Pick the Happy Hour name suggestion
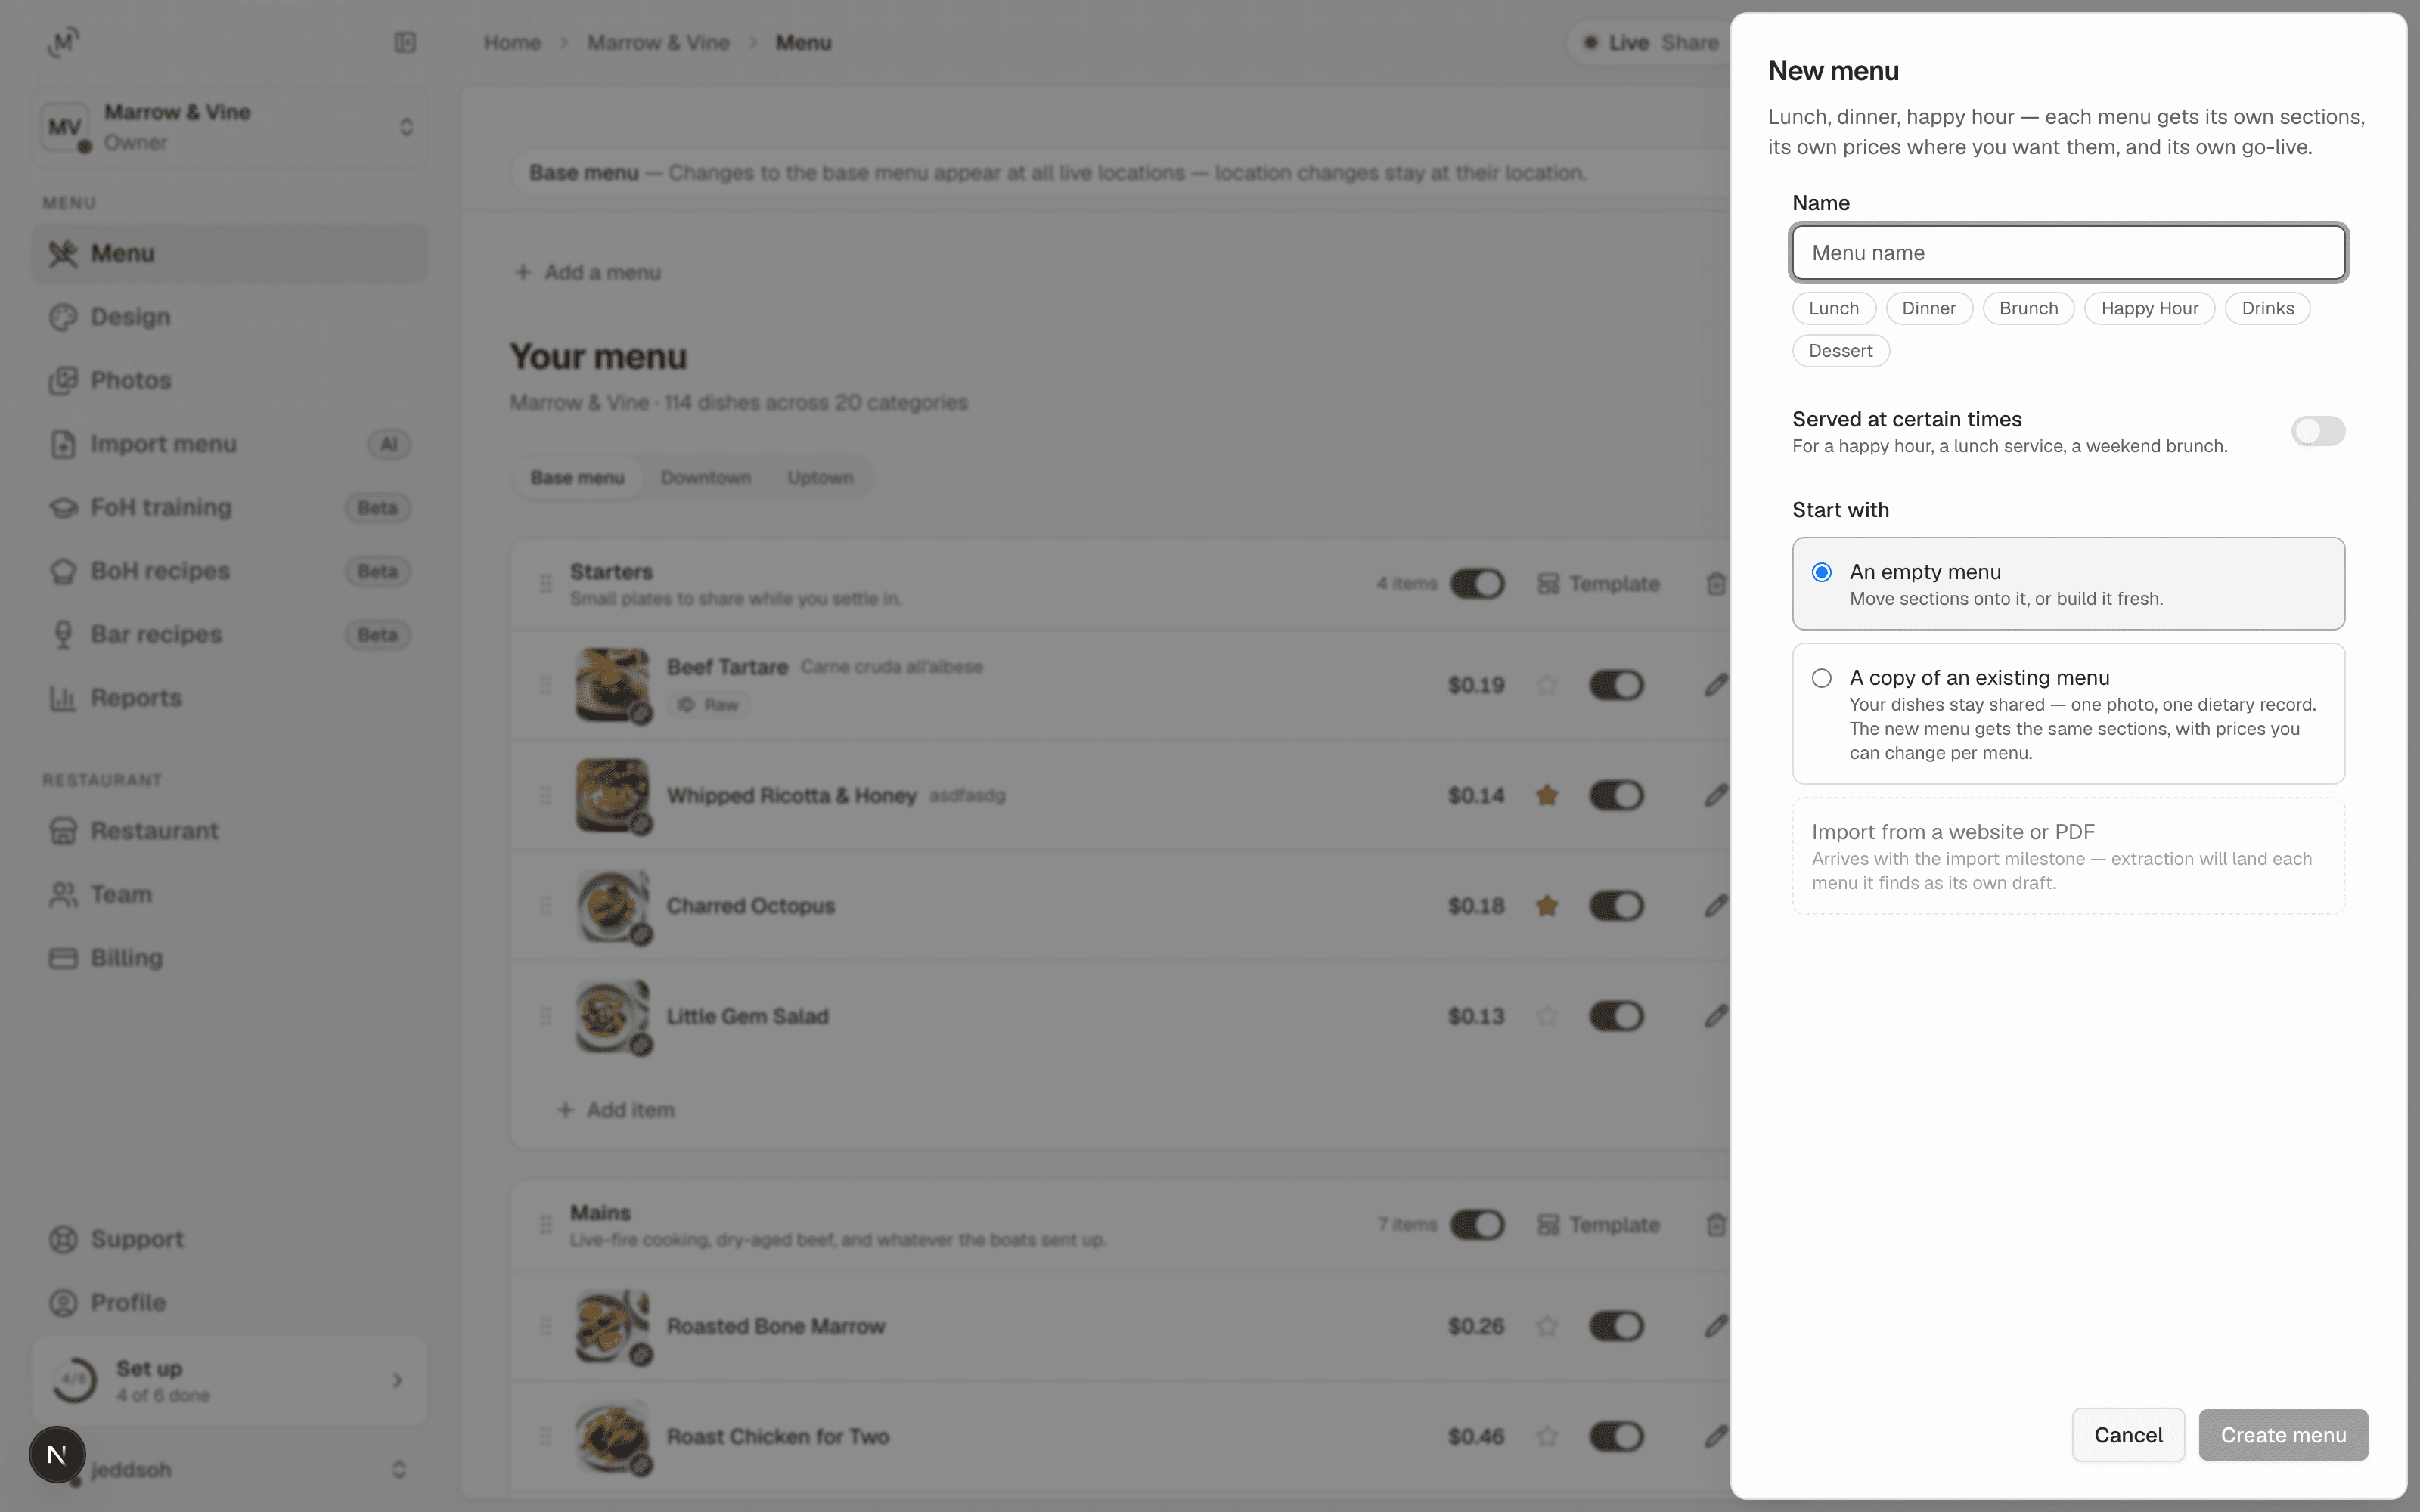Viewport: 2420px width, 1512px height. (2149, 309)
